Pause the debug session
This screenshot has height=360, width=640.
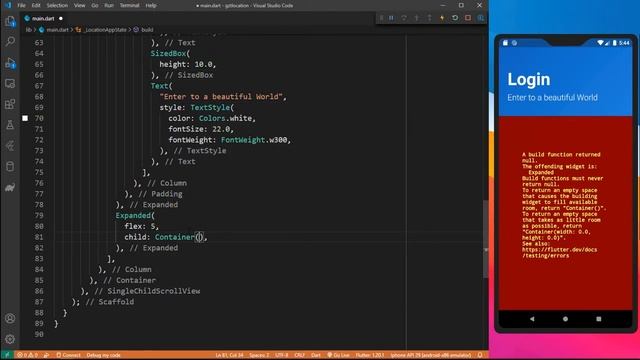click(391, 18)
